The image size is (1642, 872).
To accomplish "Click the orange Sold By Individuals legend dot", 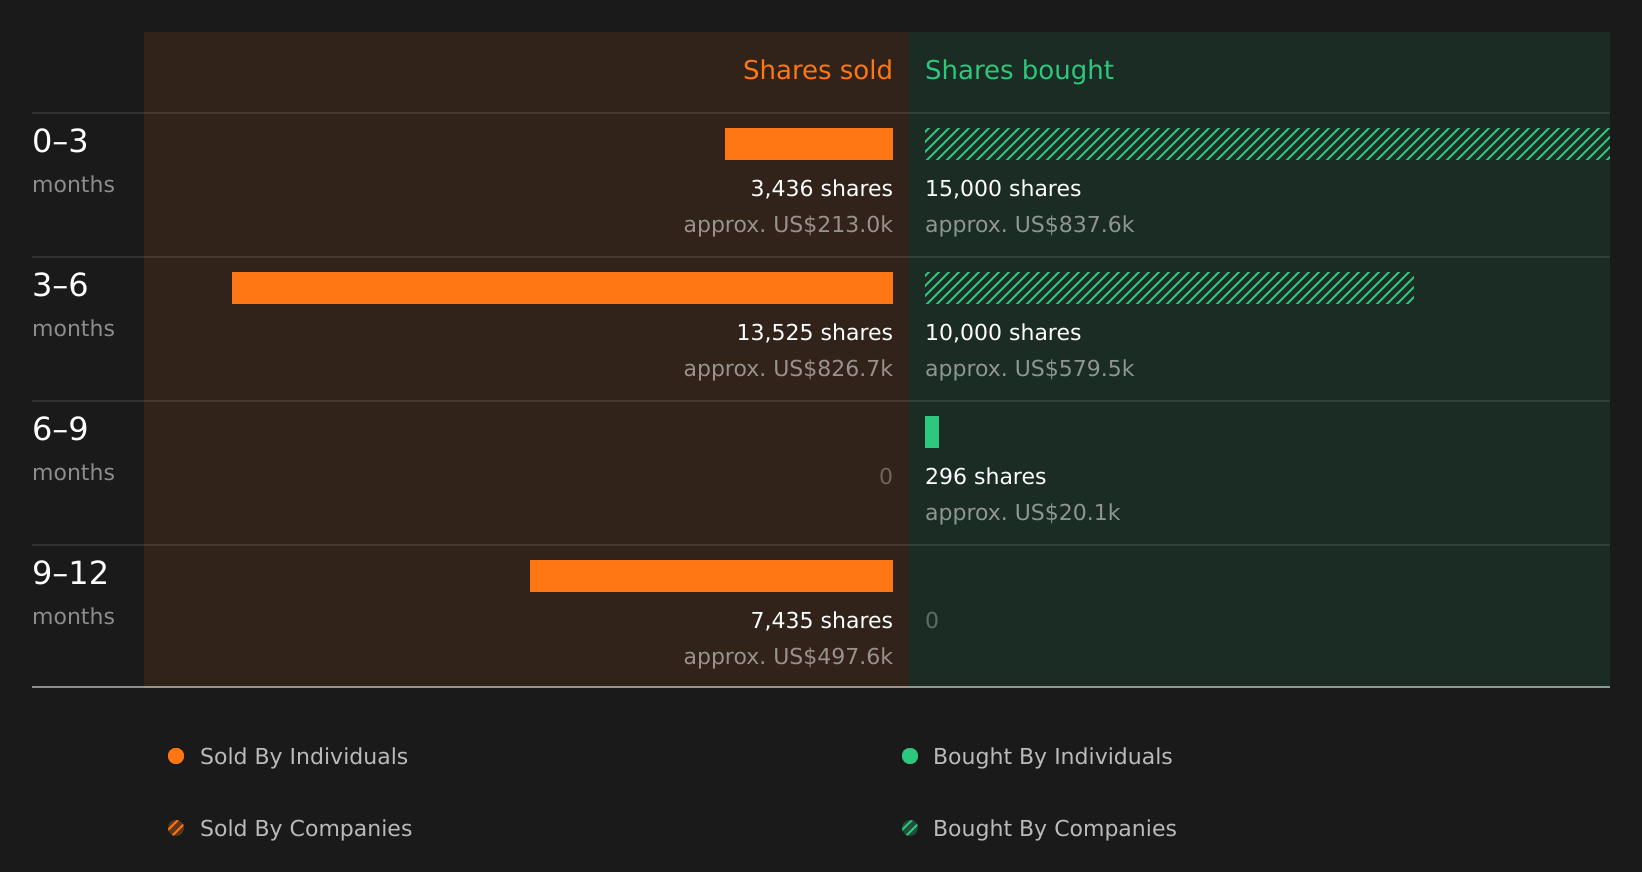I will tap(176, 756).
